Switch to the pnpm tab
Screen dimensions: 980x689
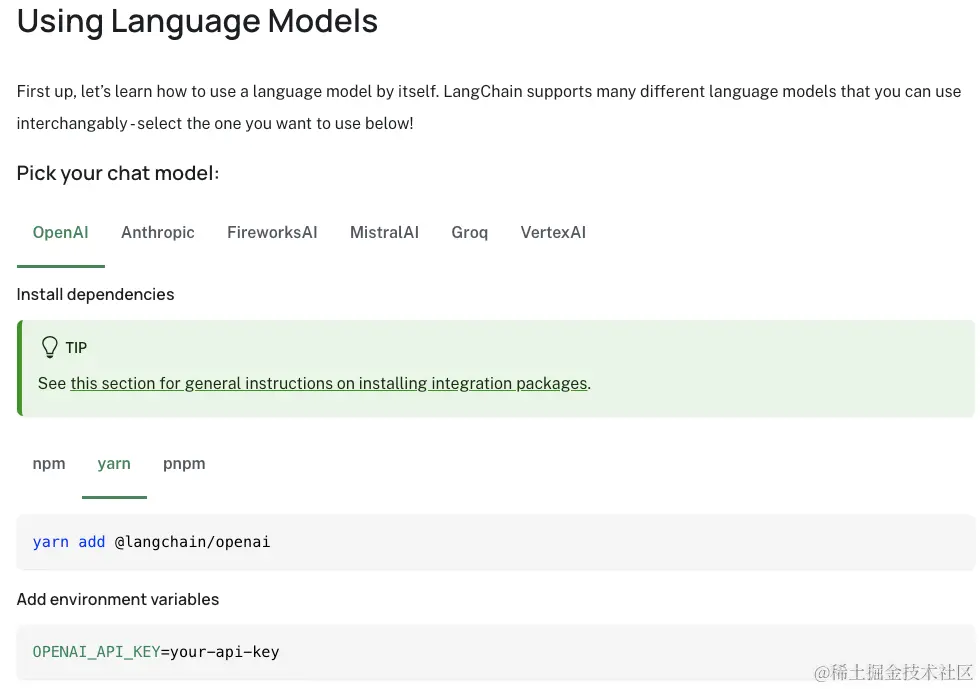click(x=184, y=464)
